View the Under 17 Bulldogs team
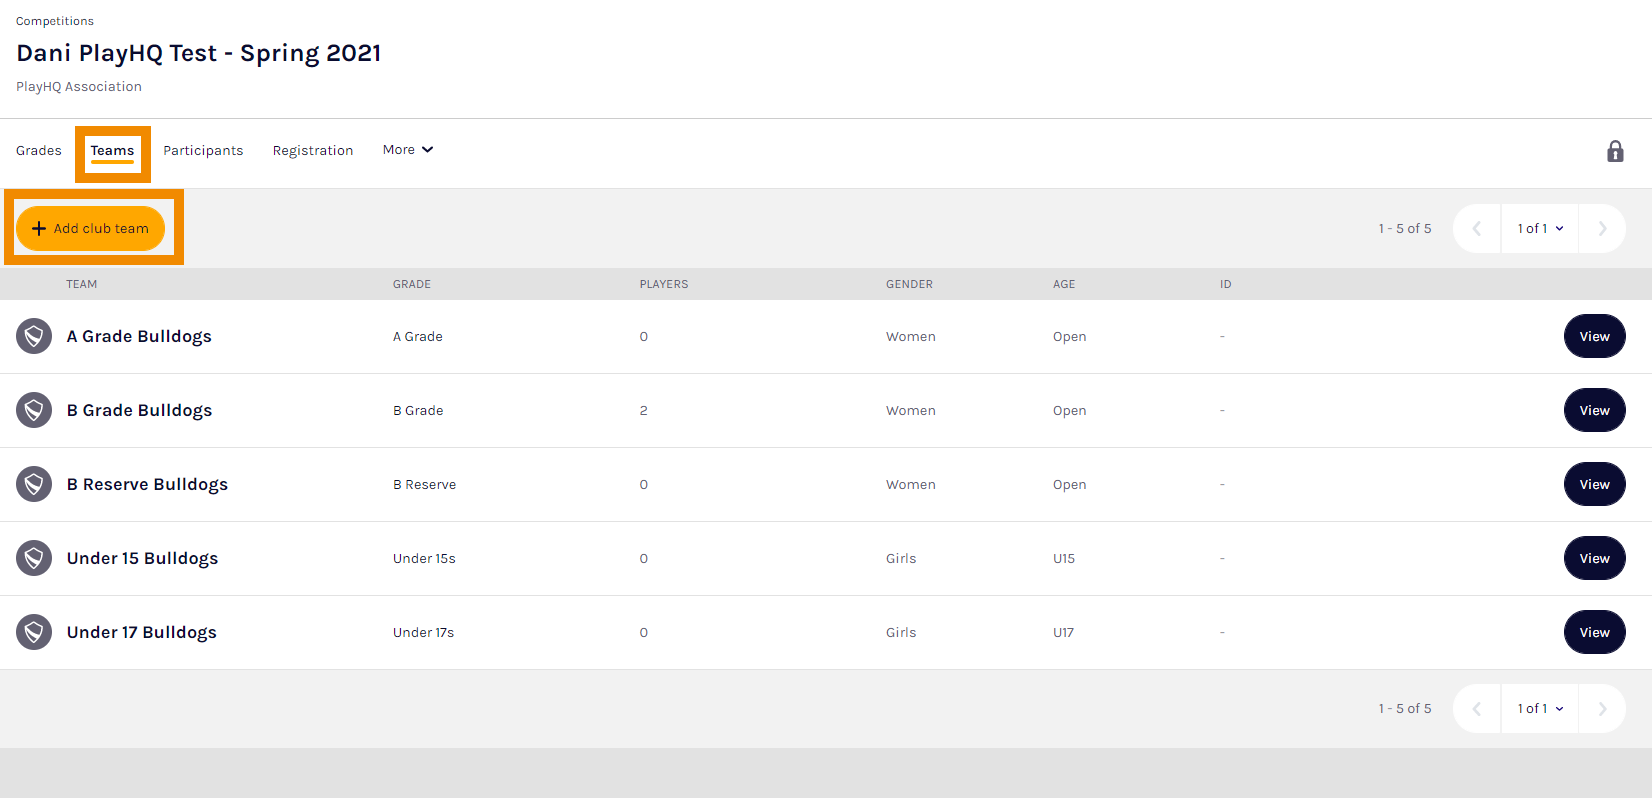 click(x=1594, y=632)
